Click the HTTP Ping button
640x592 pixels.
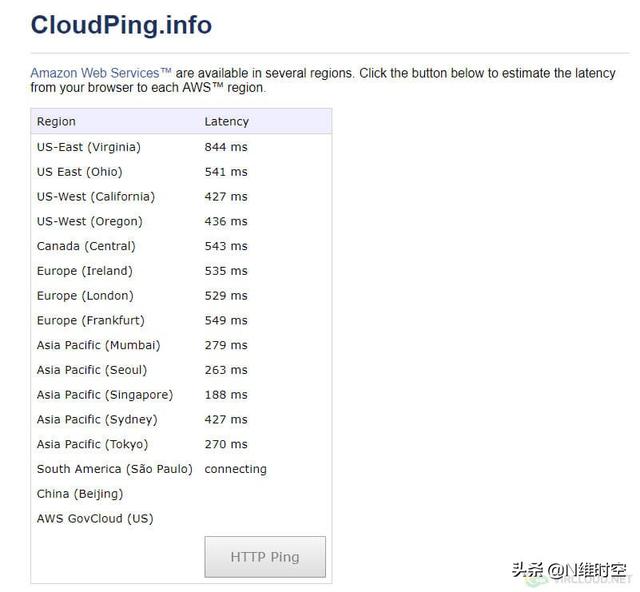(x=265, y=557)
